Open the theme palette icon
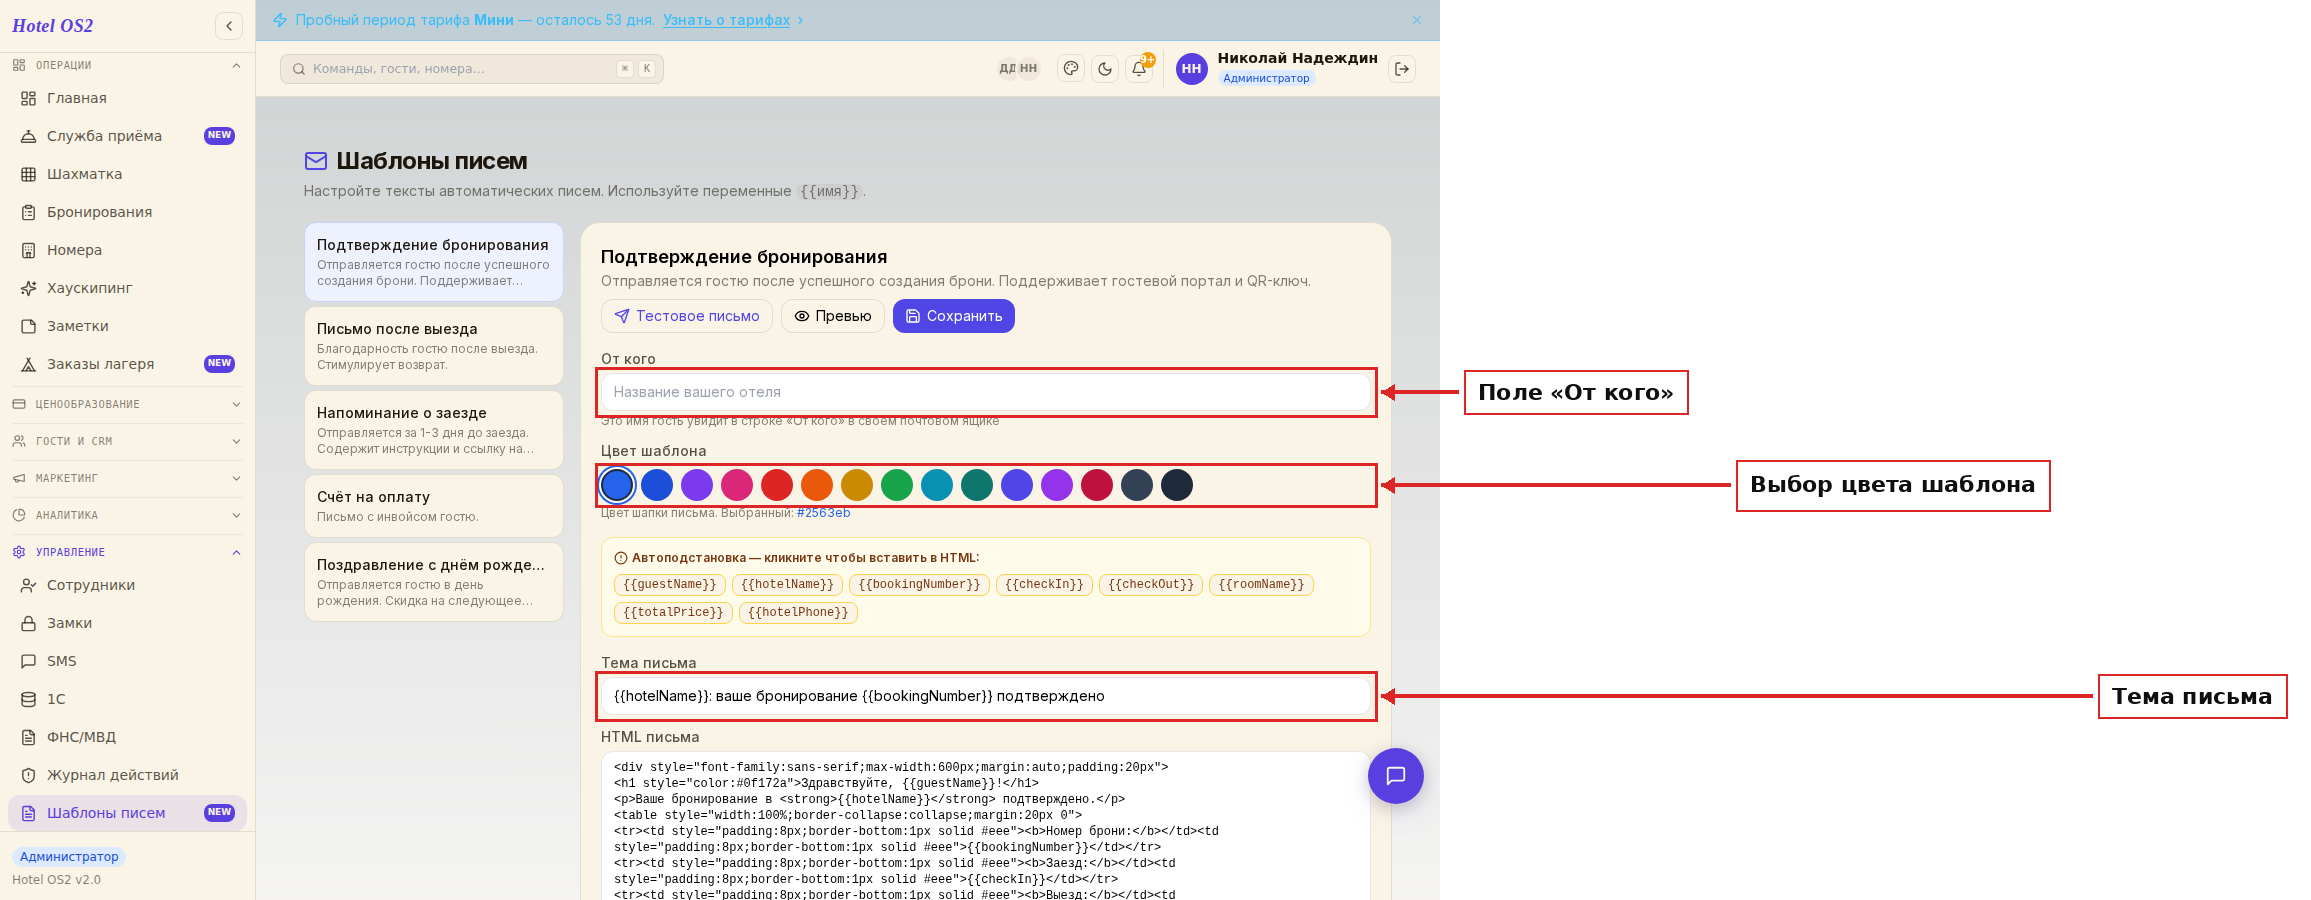Image resolution: width=2311 pixels, height=900 pixels. coord(1071,69)
